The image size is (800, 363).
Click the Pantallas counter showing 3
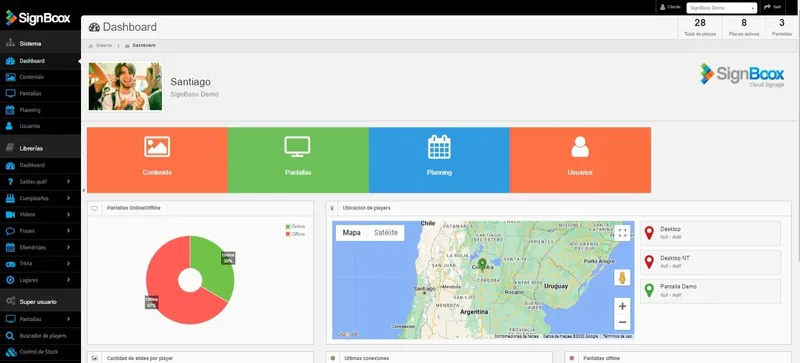pos(782,28)
